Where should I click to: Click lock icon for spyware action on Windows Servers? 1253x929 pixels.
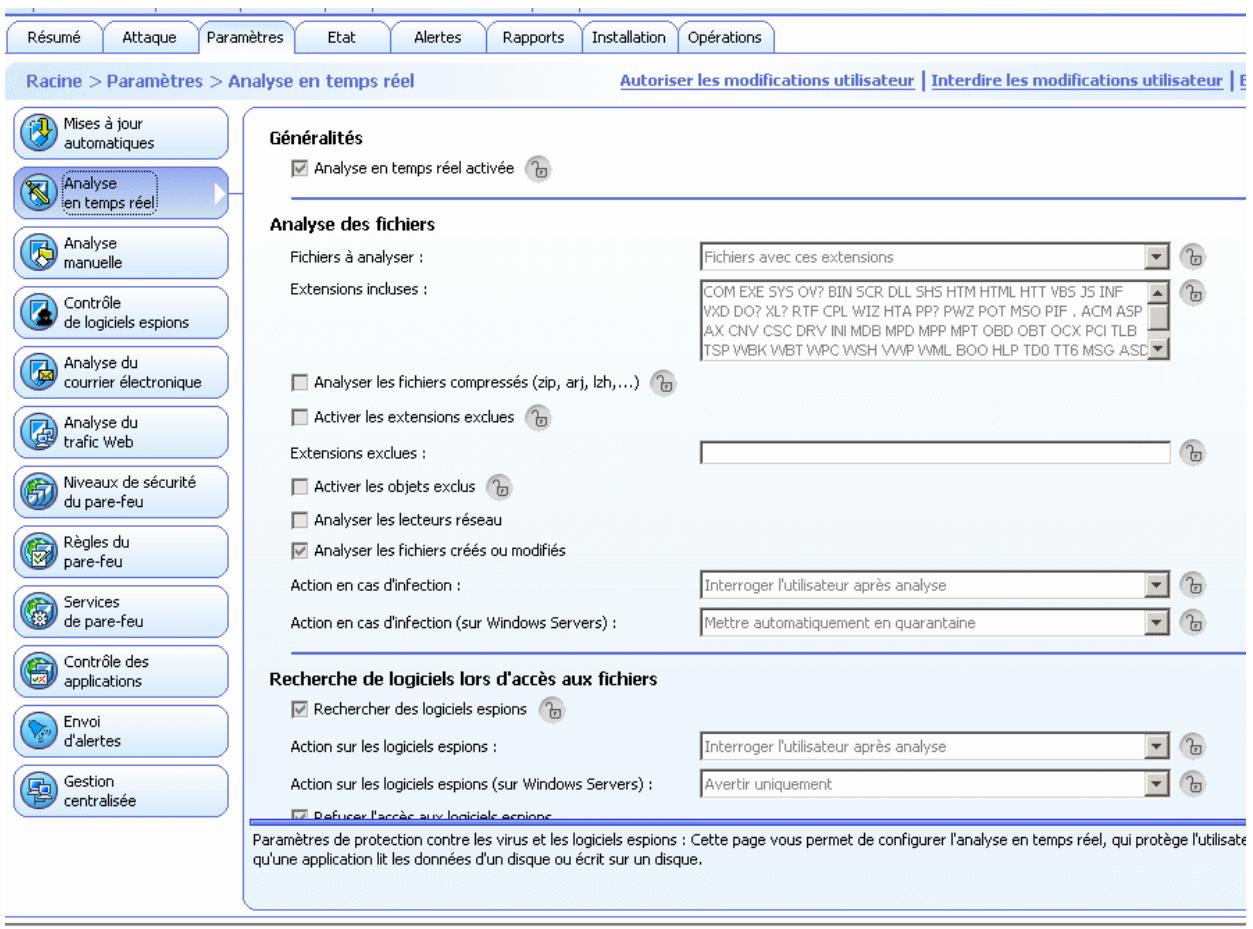coord(1190,785)
